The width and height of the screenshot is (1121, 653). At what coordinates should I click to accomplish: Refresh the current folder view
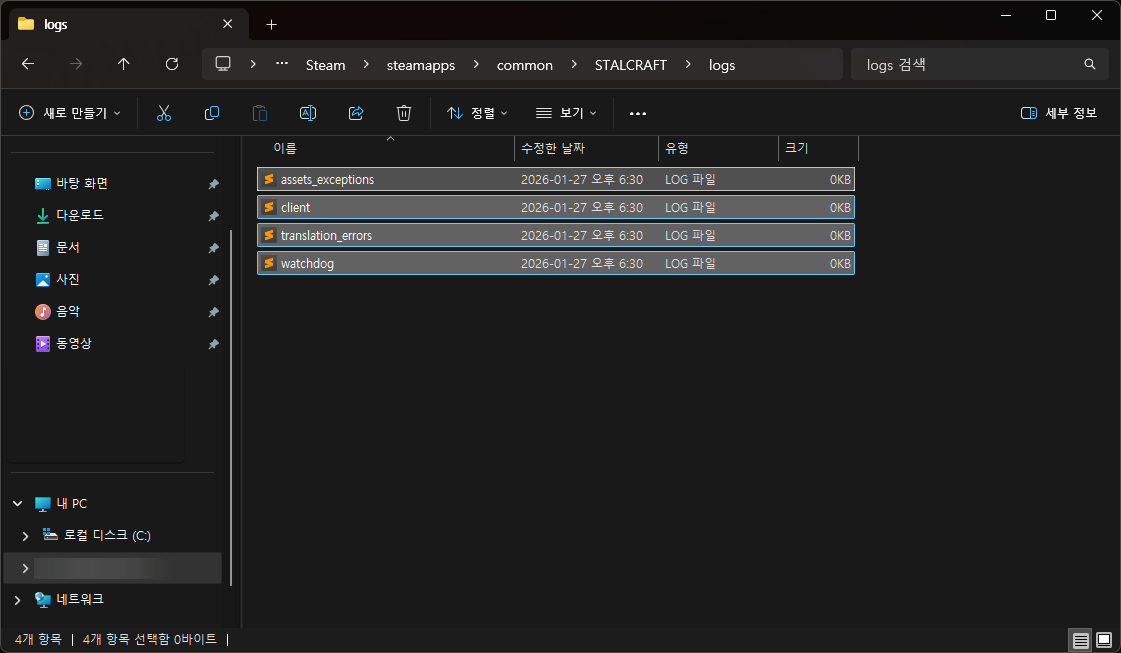point(172,64)
